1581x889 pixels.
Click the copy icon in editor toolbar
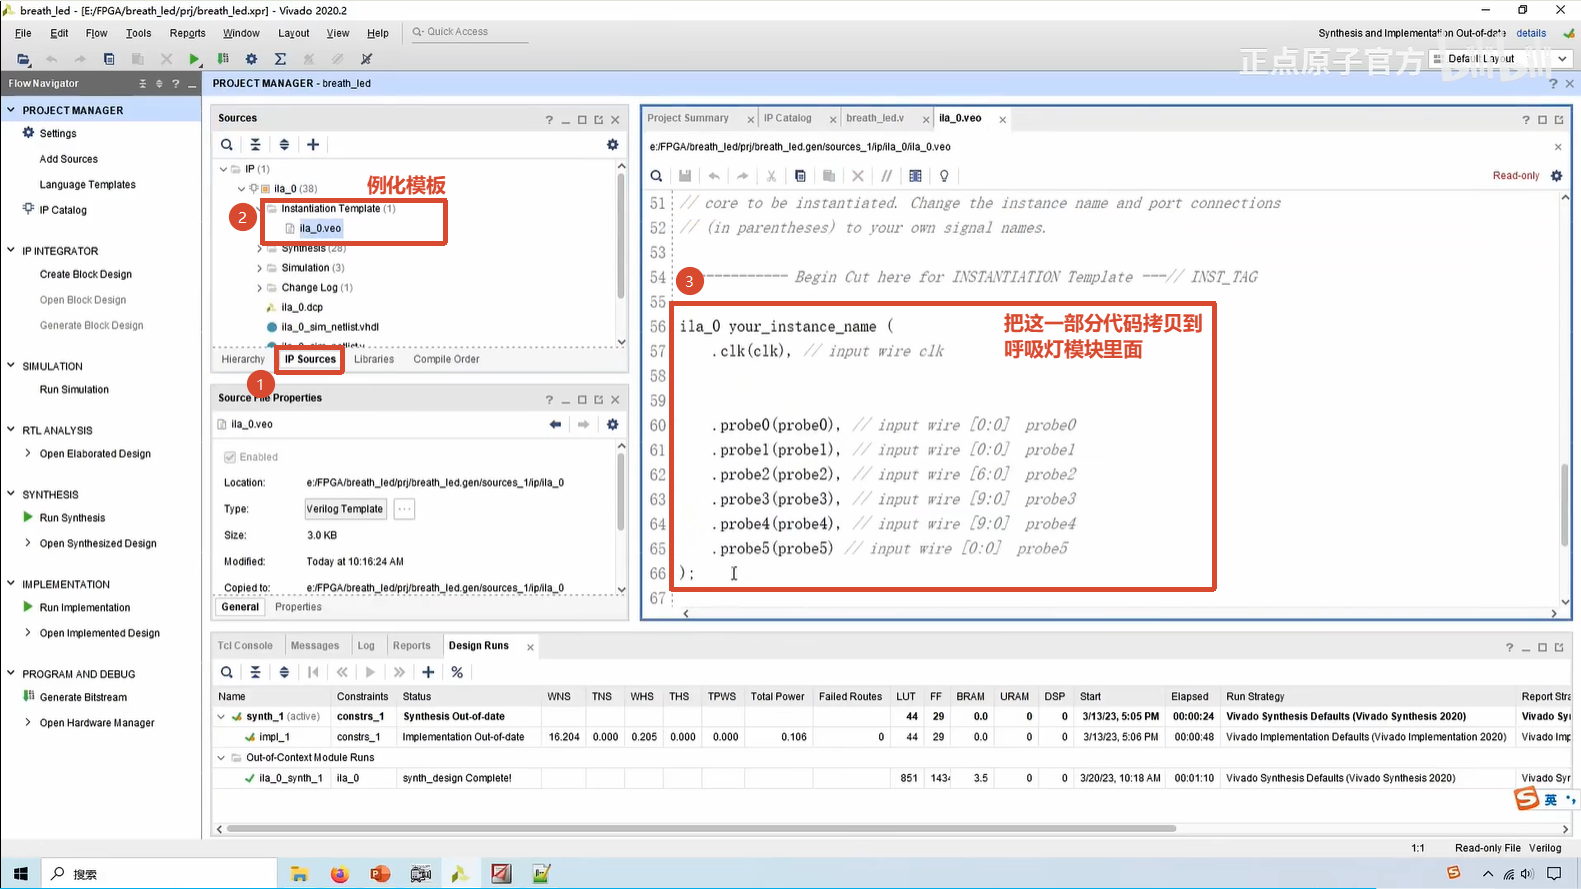pos(800,176)
